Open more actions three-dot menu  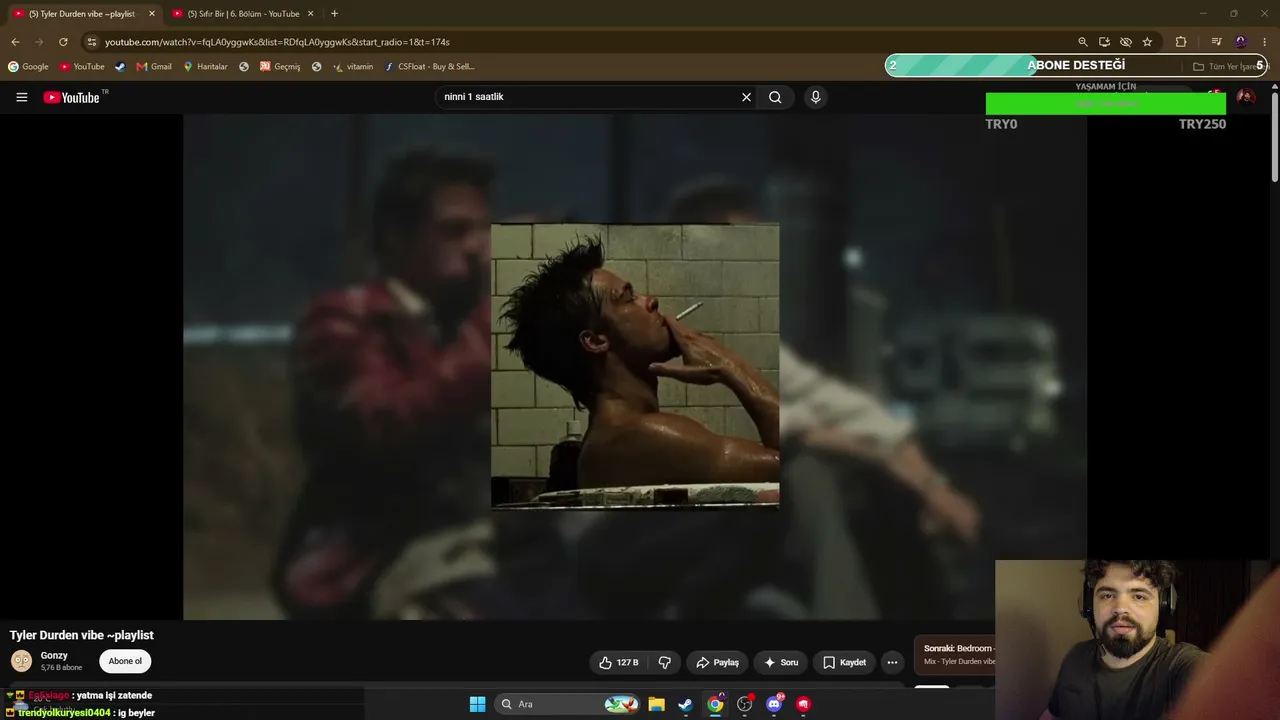point(892,662)
